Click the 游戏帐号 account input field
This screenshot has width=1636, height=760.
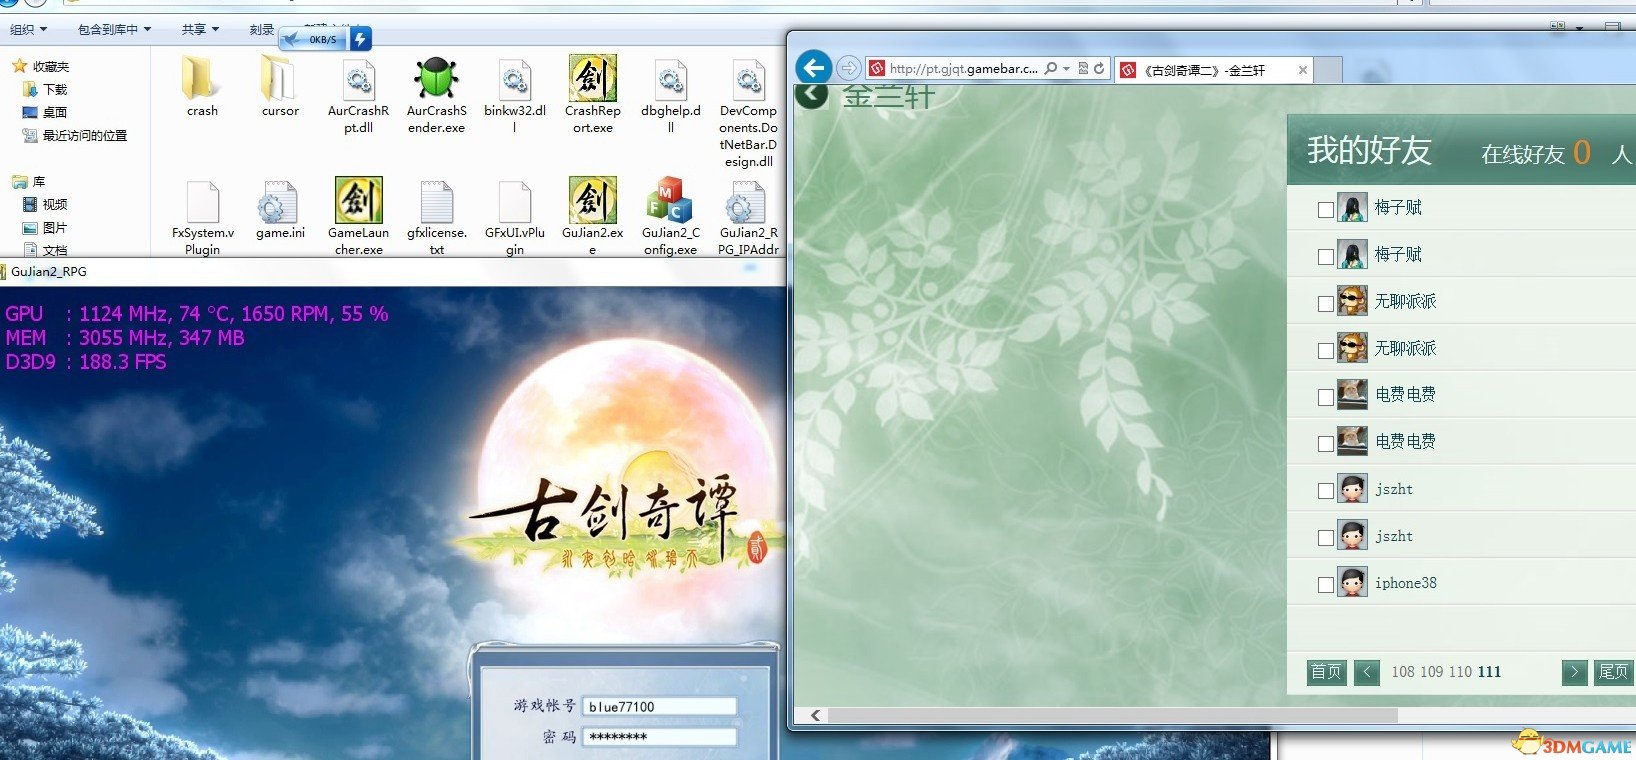[x=659, y=707]
